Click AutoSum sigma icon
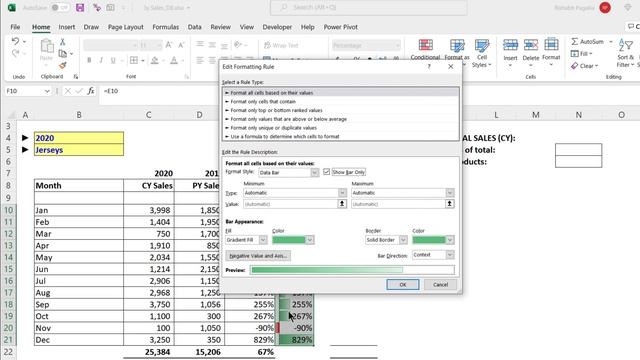Screen dimensions: 640x360 point(575,41)
